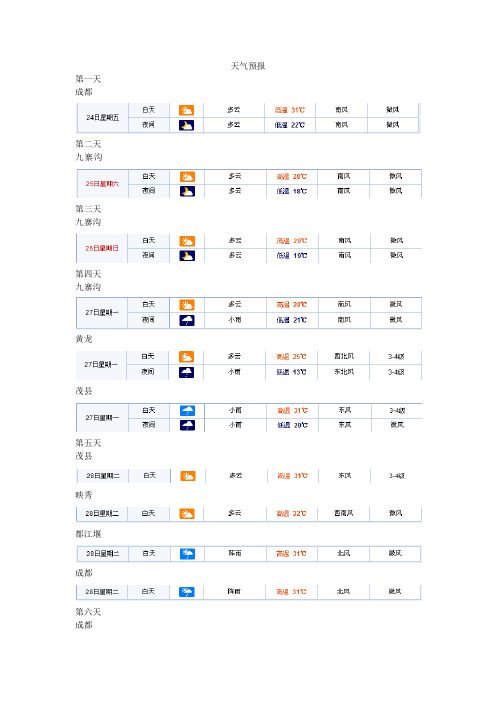The width and height of the screenshot is (496, 702).
Task: Click the 东北风 wind direction cell
Action: click(344, 372)
